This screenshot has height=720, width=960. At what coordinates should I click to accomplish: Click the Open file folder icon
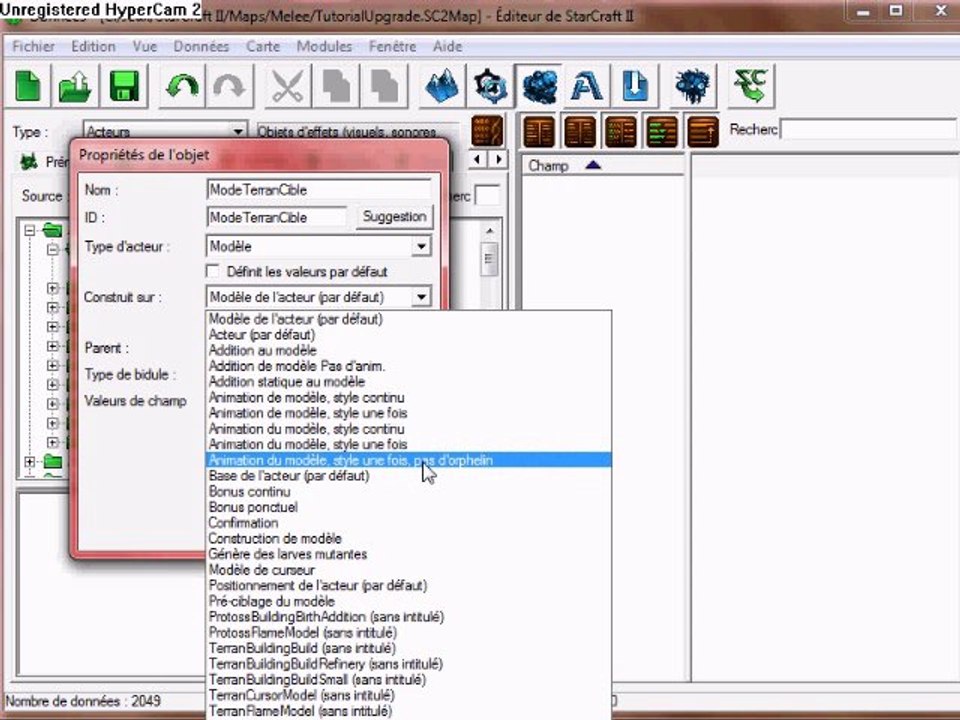75,86
